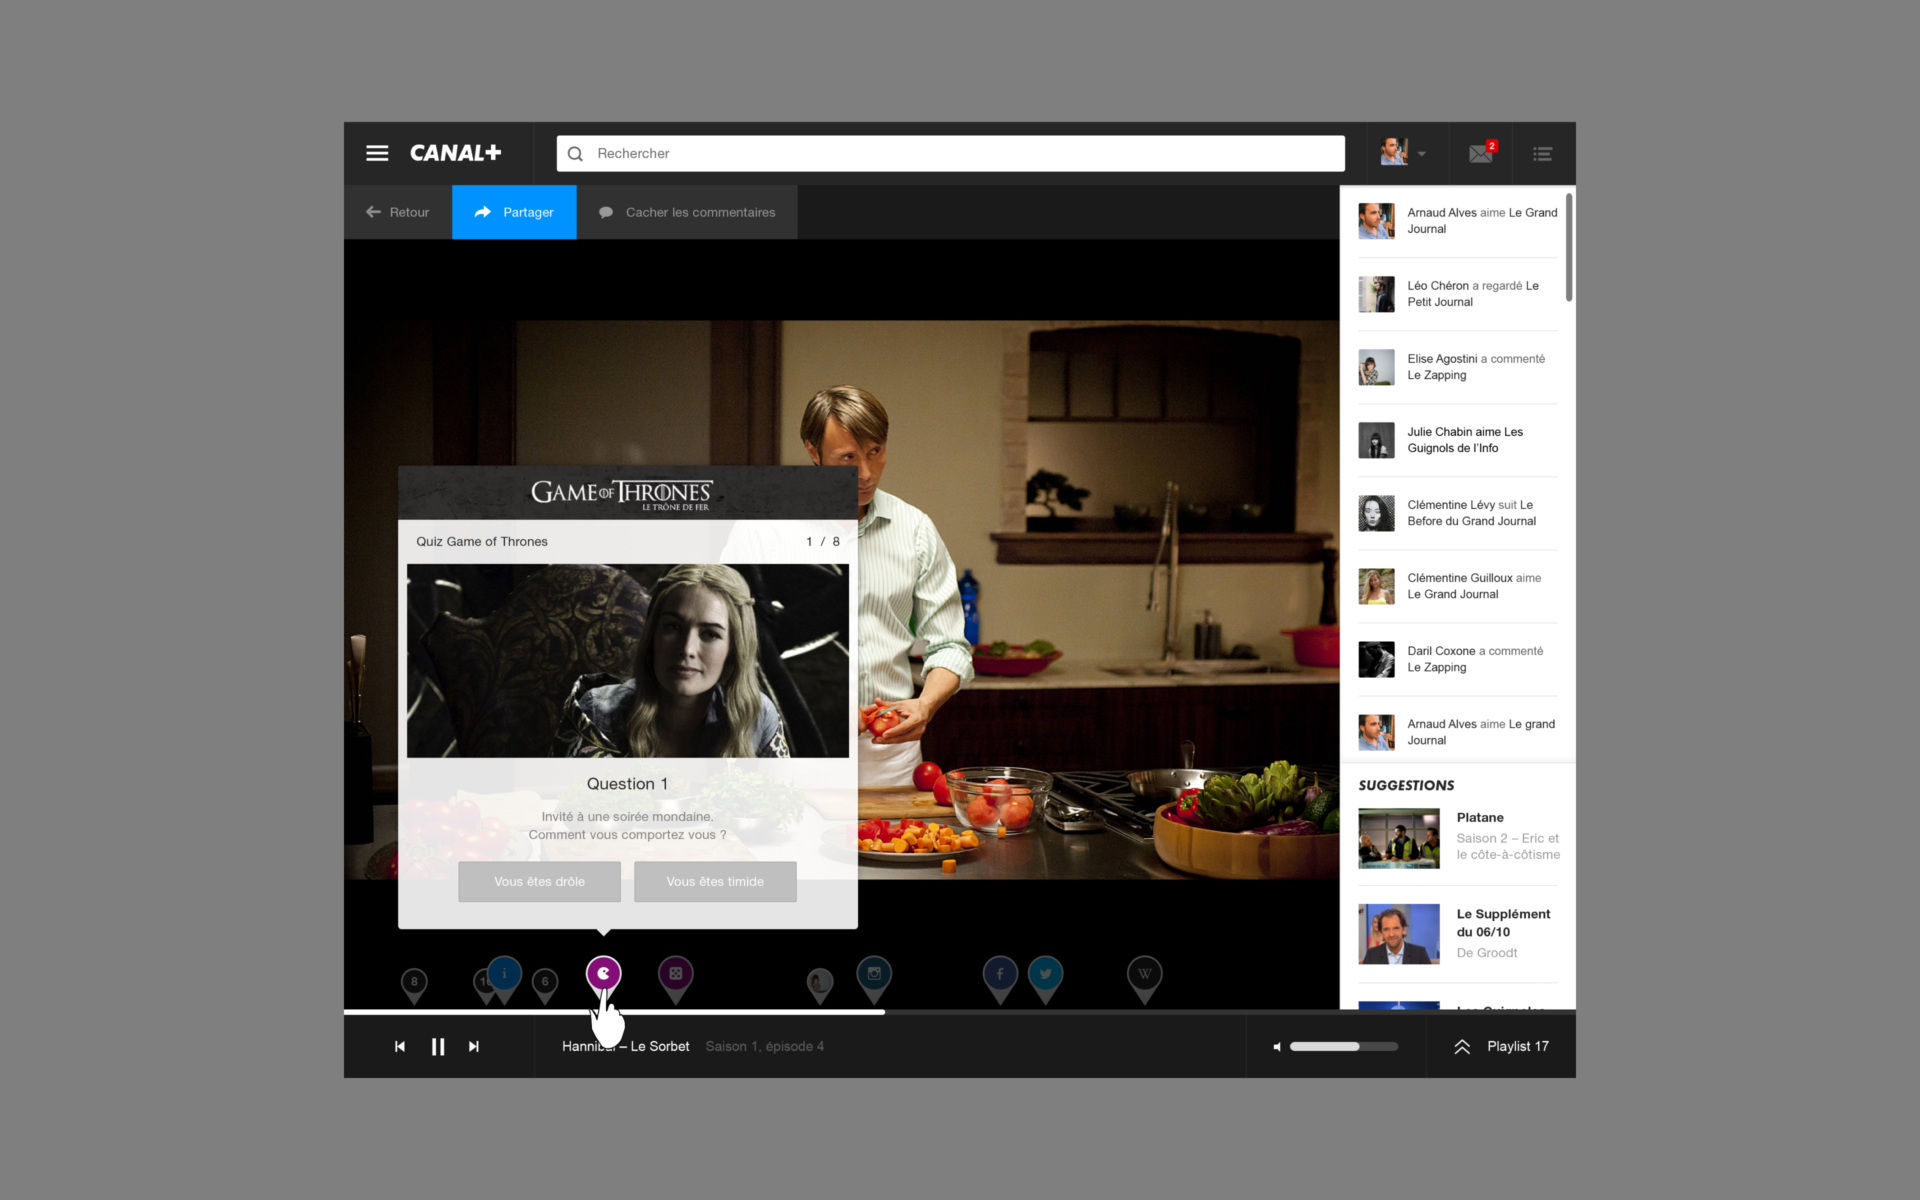Open the Instagram marker on the timeline

pos(874,974)
